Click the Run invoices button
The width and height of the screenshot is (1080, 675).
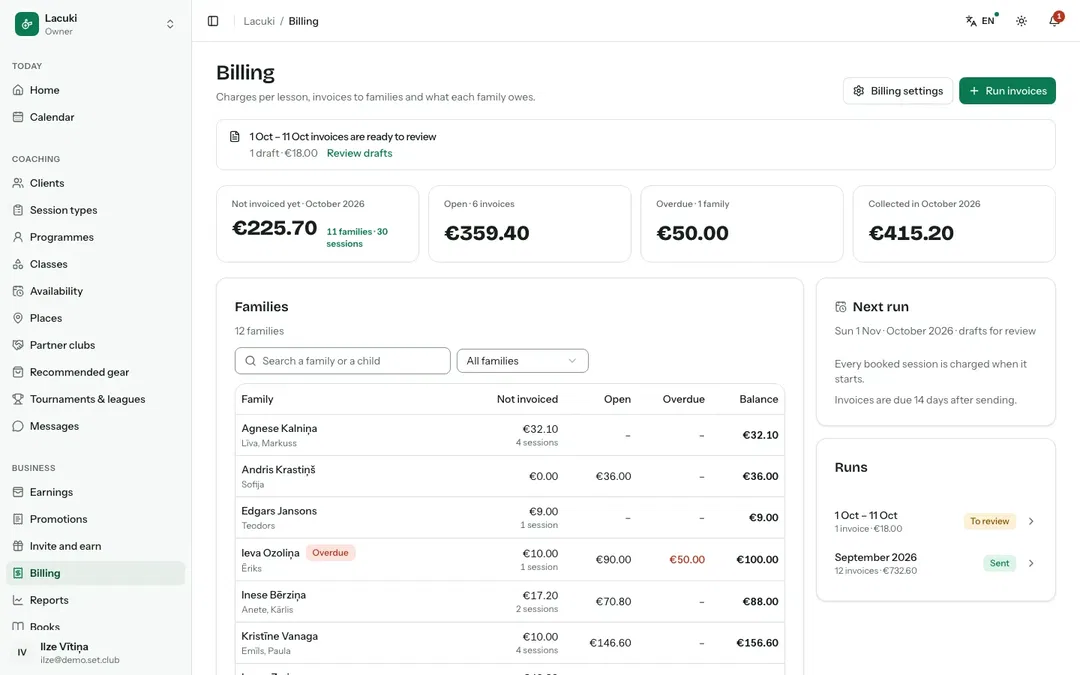1007,91
